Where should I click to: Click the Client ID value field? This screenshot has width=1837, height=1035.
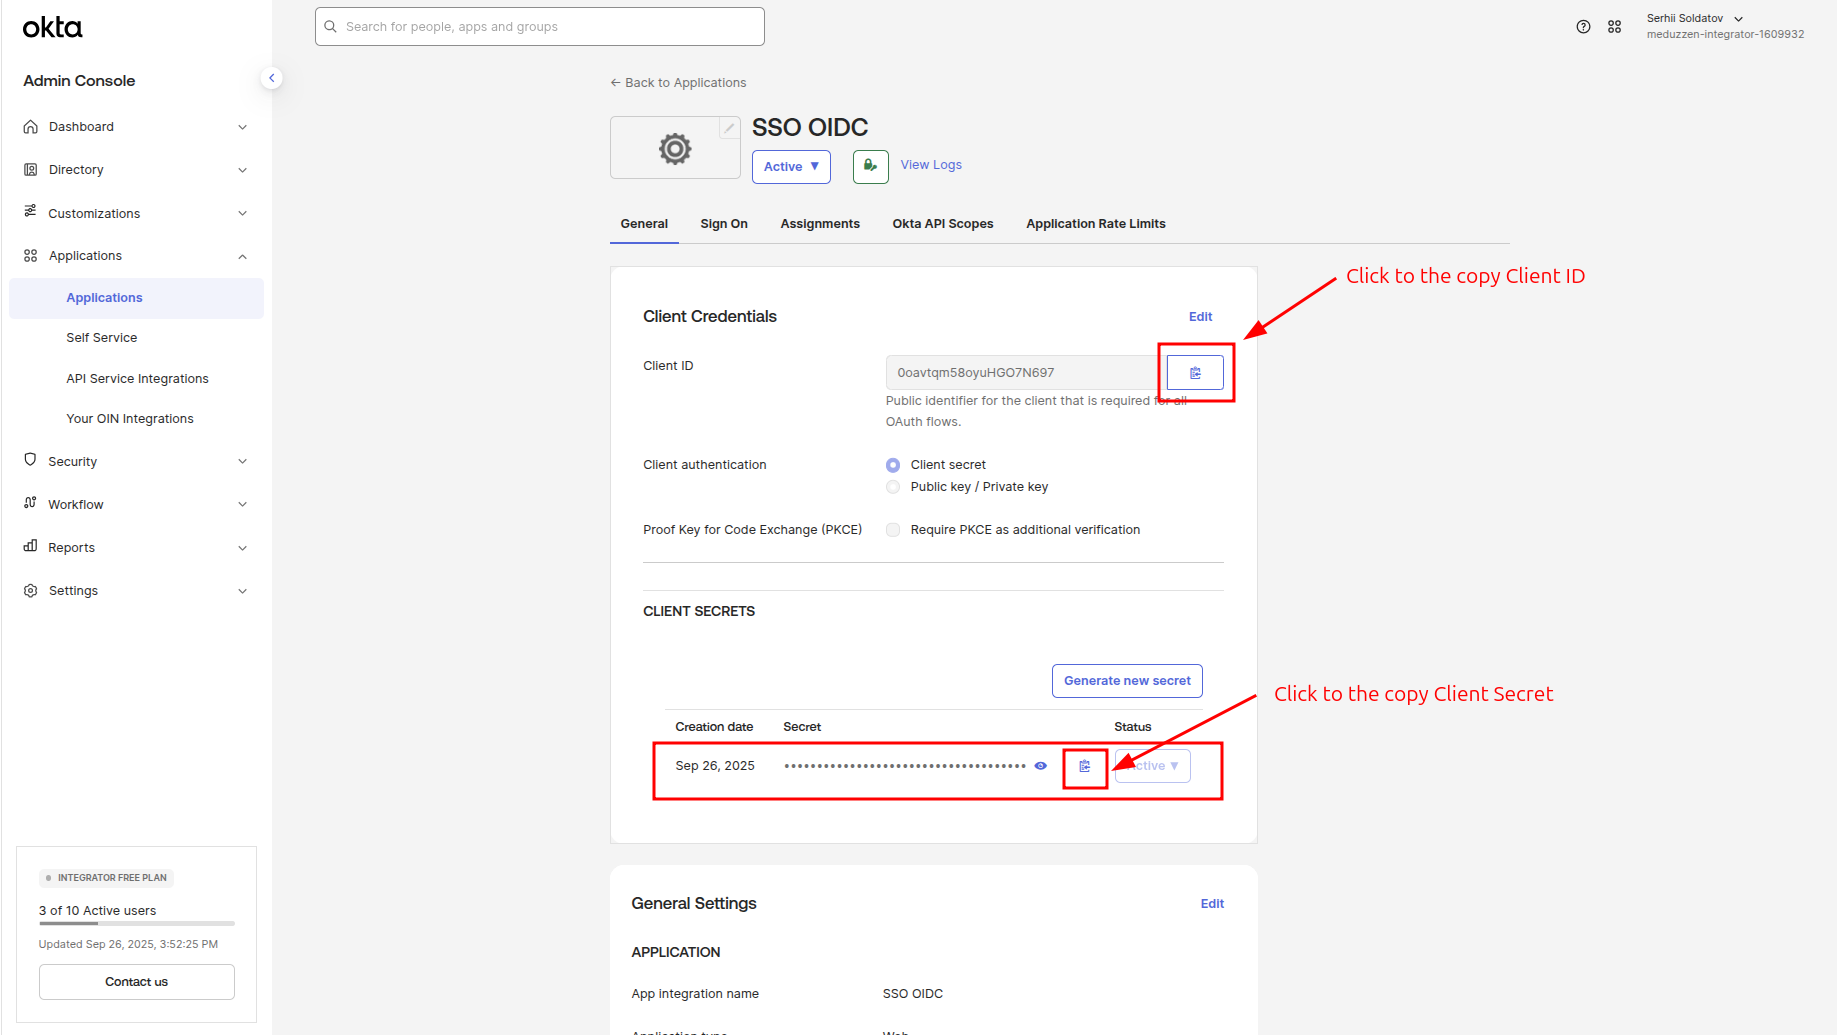(1021, 373)
